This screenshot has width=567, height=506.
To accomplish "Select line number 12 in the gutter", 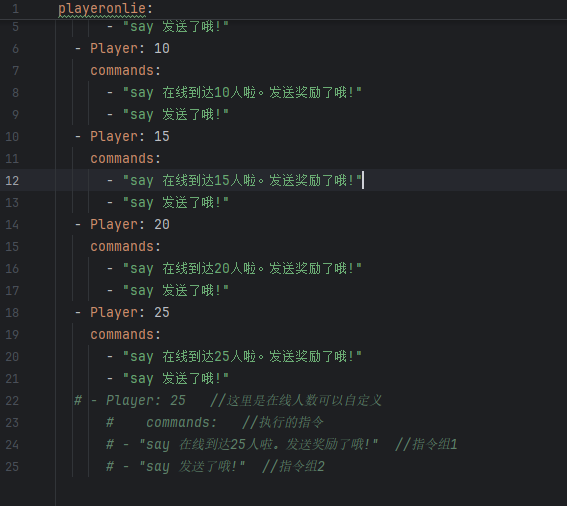I will 12,180.
